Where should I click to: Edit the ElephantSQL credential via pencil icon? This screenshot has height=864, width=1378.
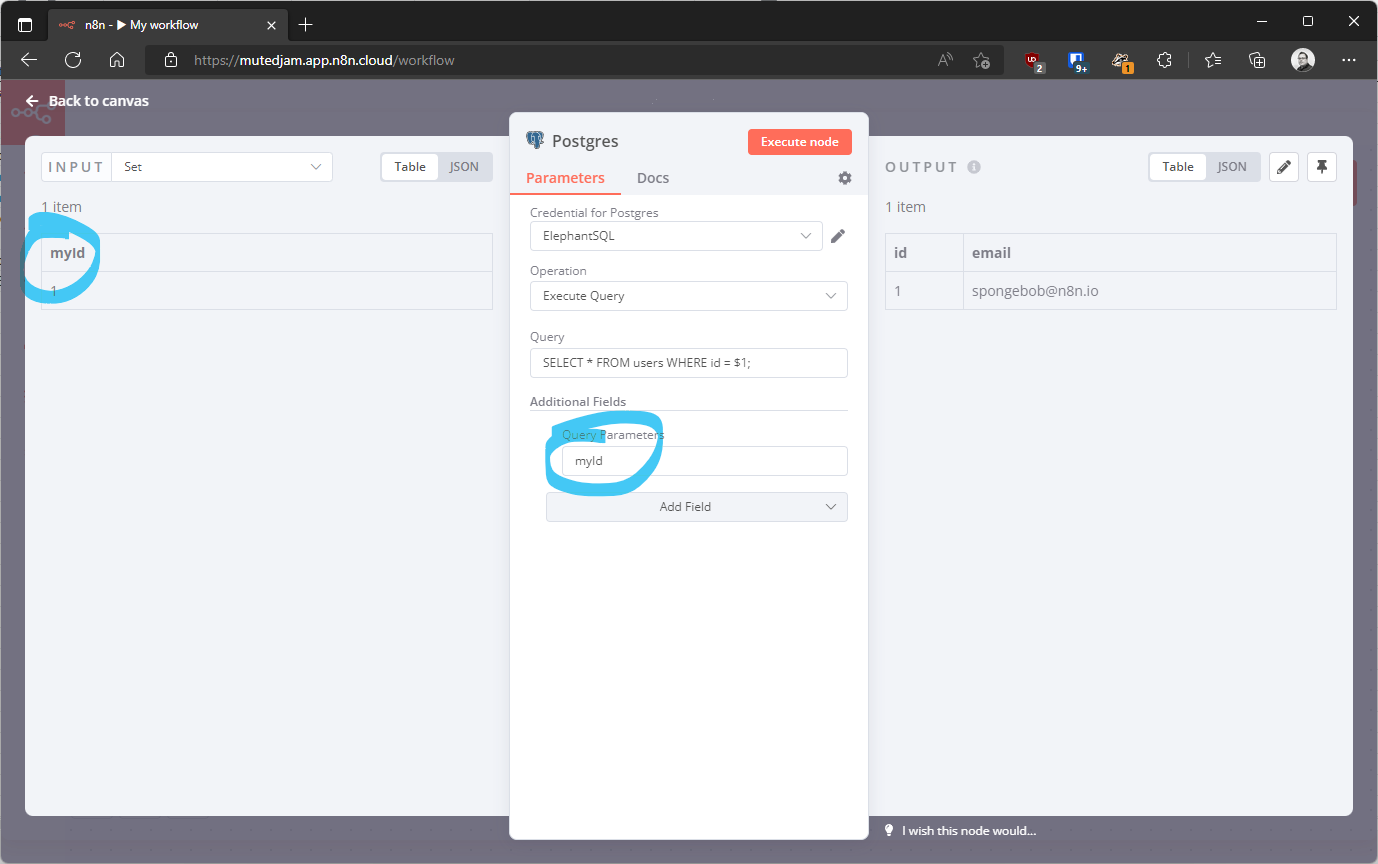pyautogui.click(x=838, y=236)
